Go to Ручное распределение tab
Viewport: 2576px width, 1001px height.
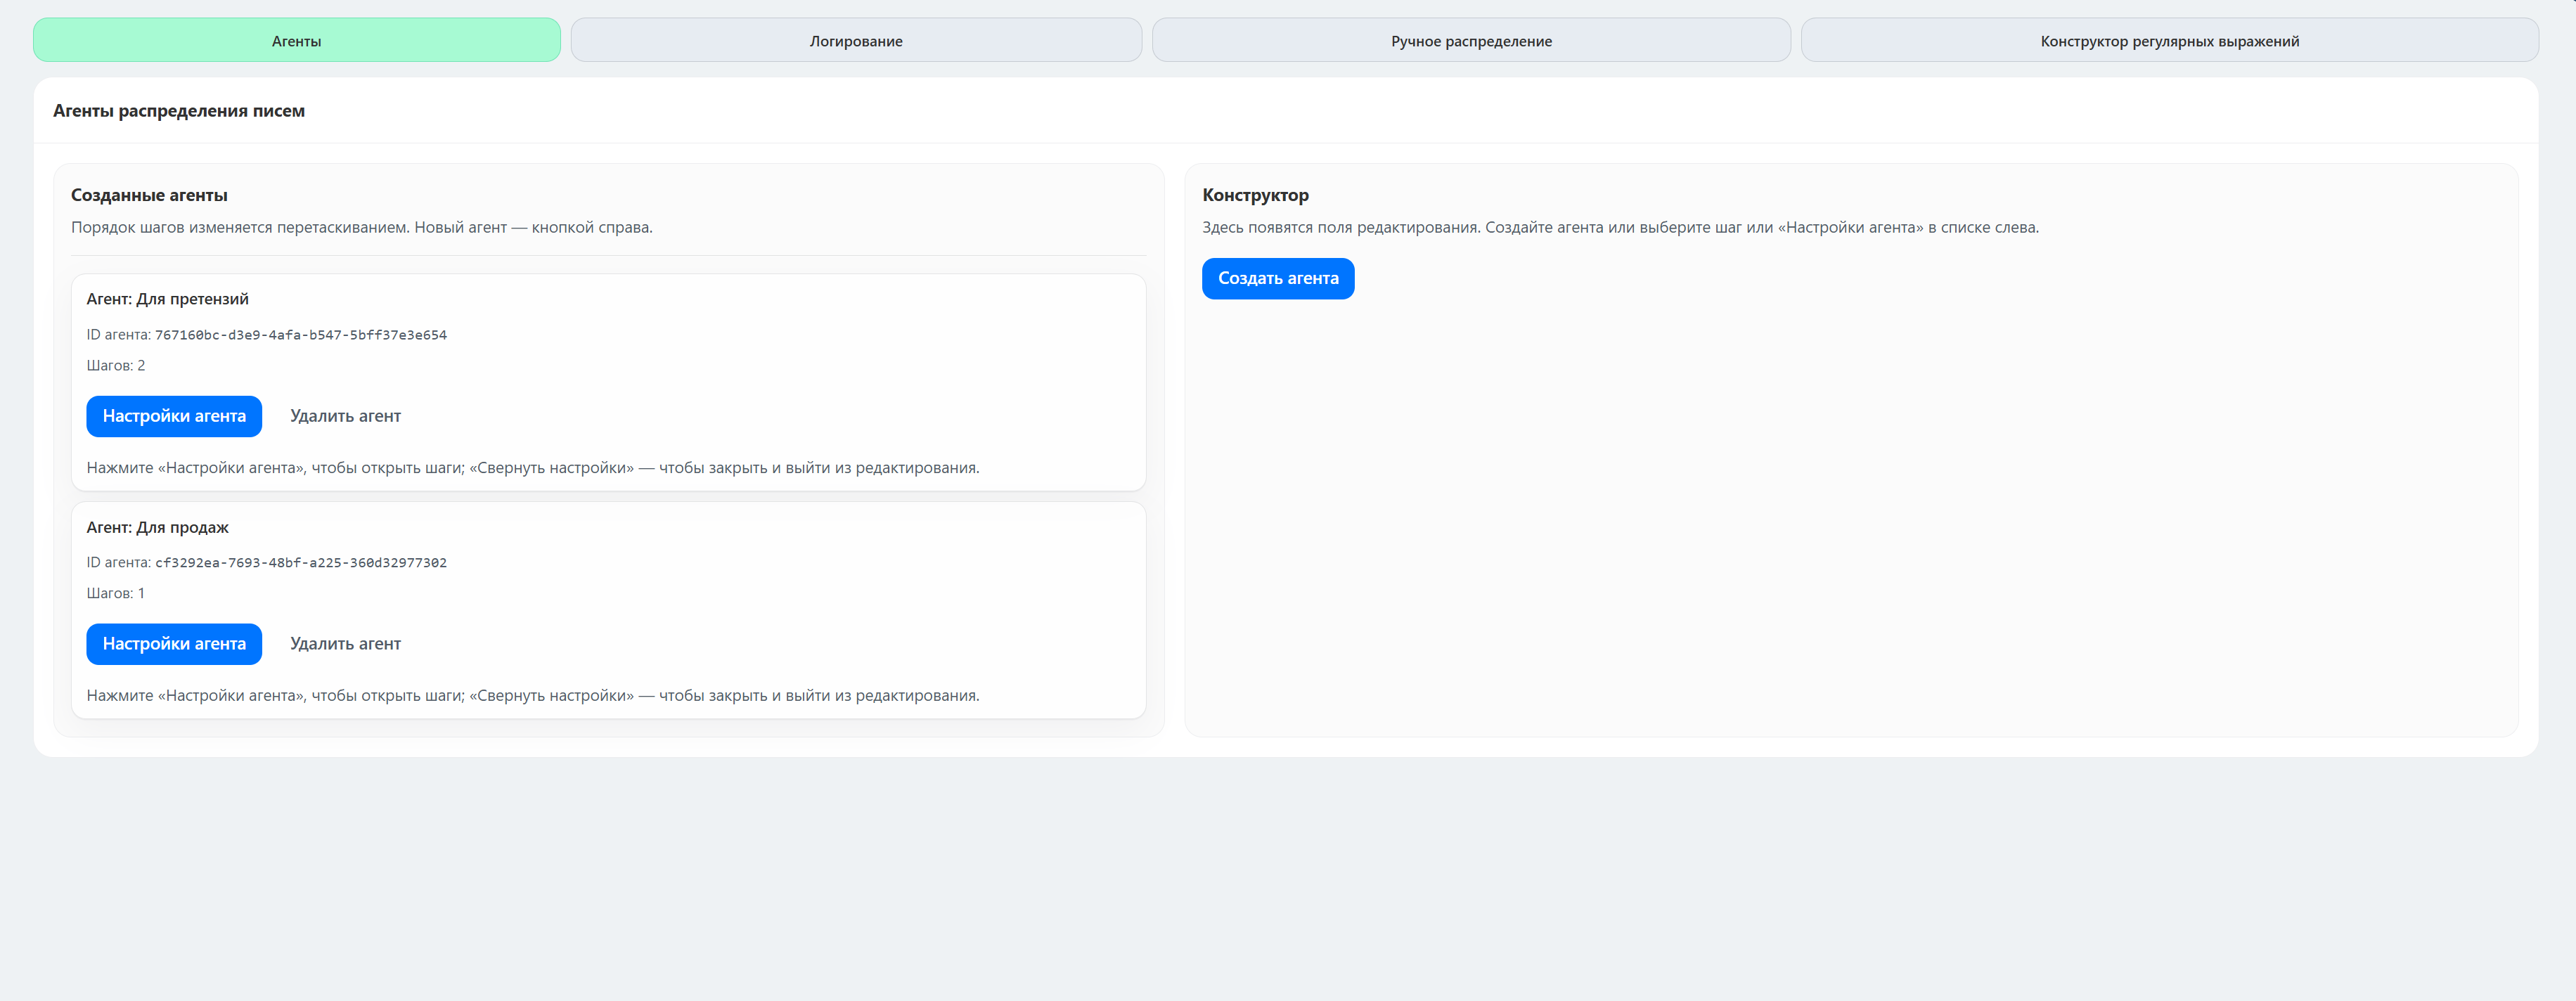tap(1470, 41)
